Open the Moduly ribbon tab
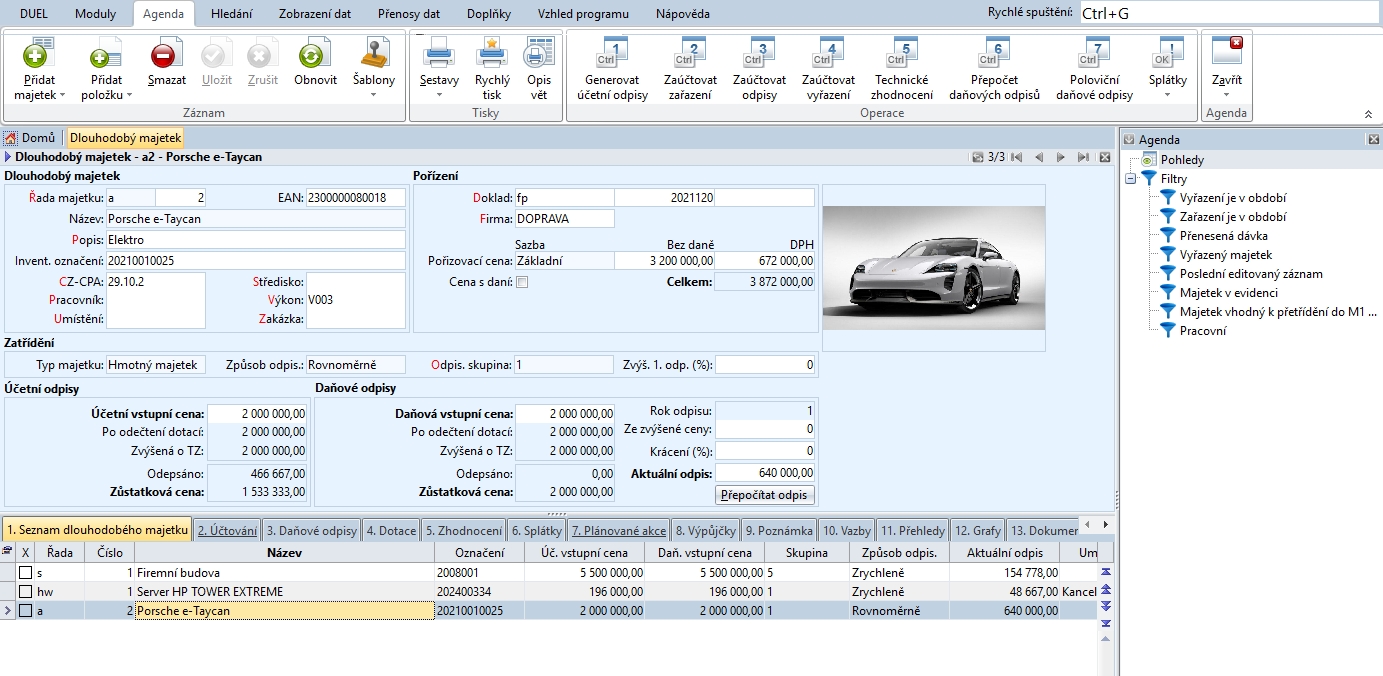1383x676 pixels. click(95, 14)
